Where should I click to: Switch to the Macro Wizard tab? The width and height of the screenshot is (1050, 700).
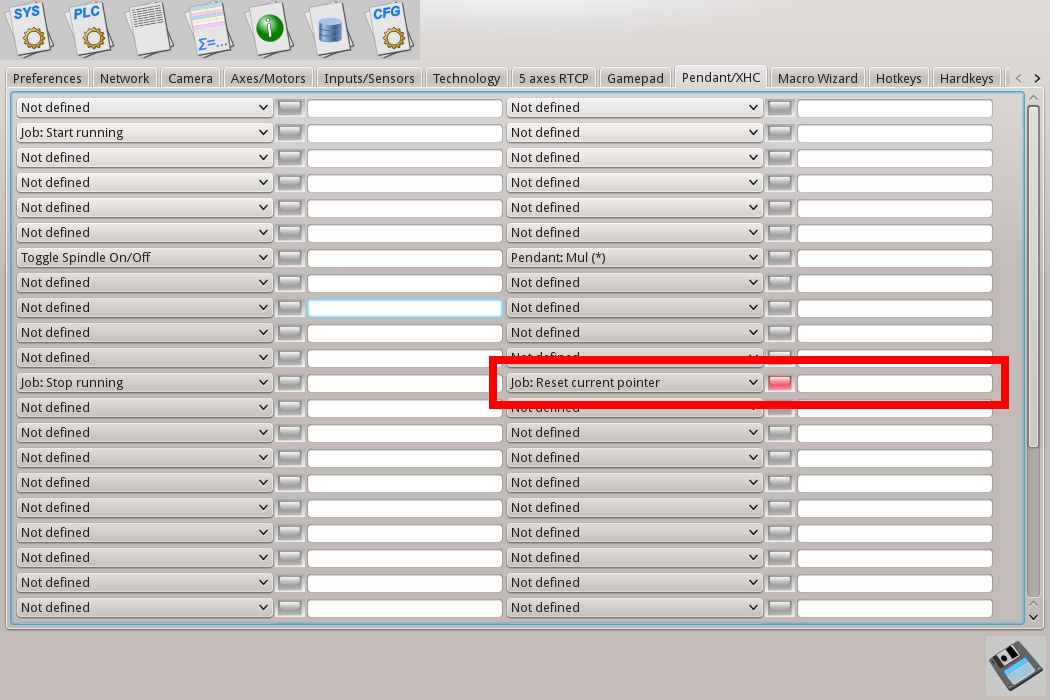click(817, 78)
